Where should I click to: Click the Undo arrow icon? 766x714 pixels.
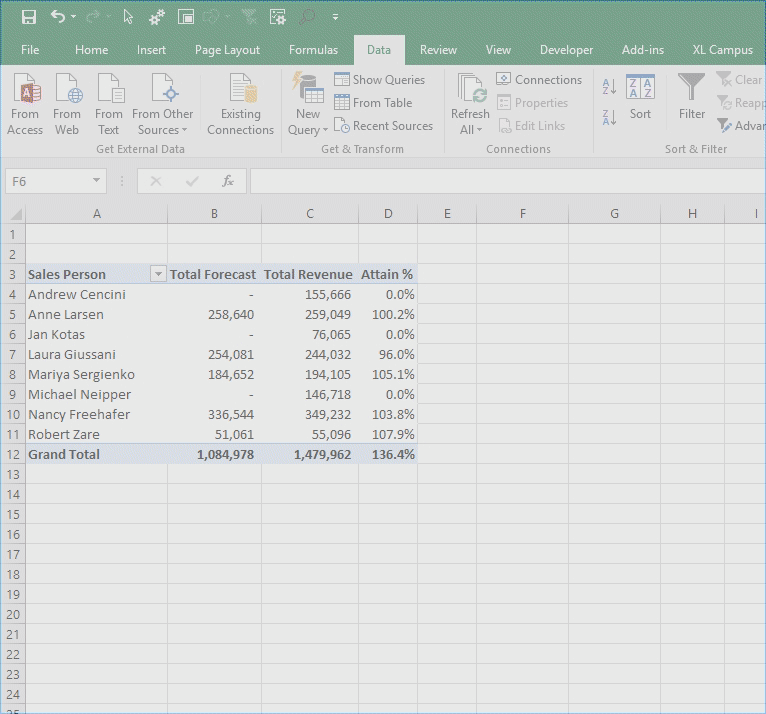58,17
